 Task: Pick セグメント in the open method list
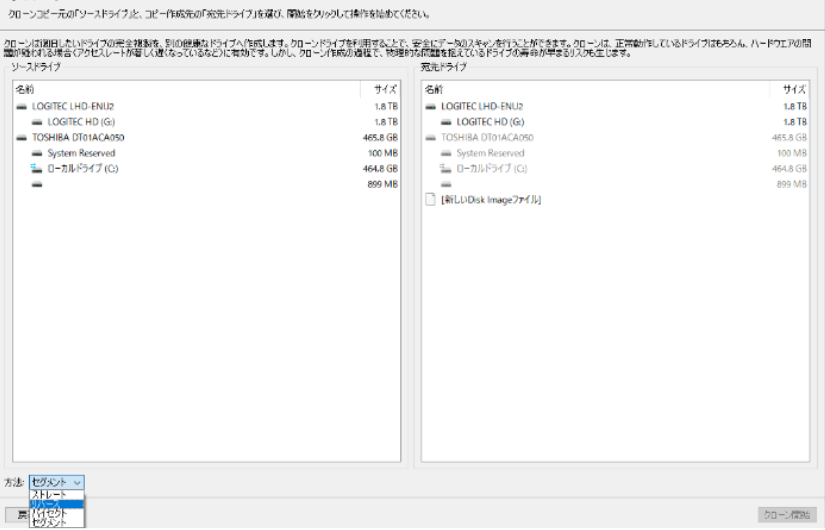(x=50, y=522)
